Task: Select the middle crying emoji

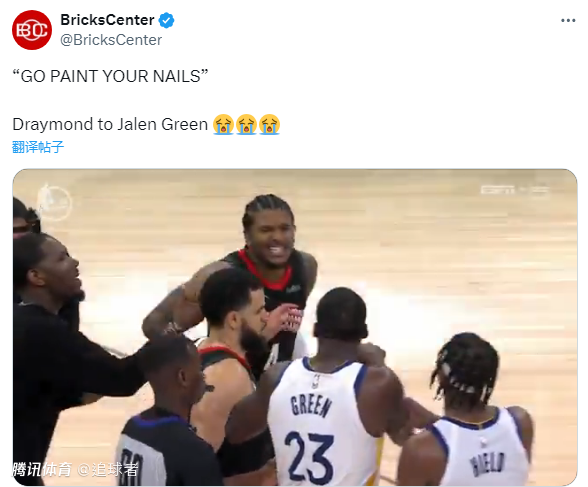Action: (246, 124)
